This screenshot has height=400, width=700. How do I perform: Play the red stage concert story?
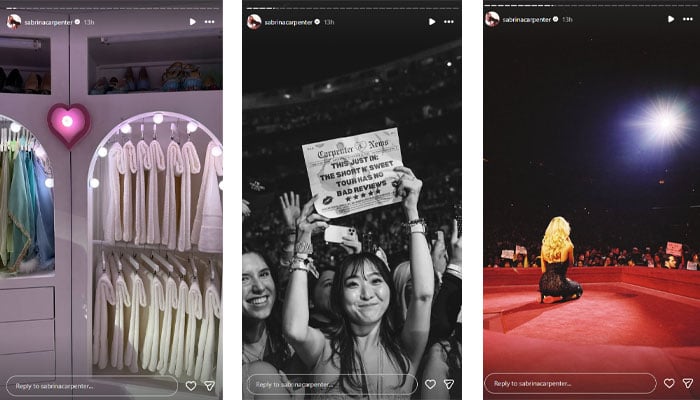[x=671, y=19]
